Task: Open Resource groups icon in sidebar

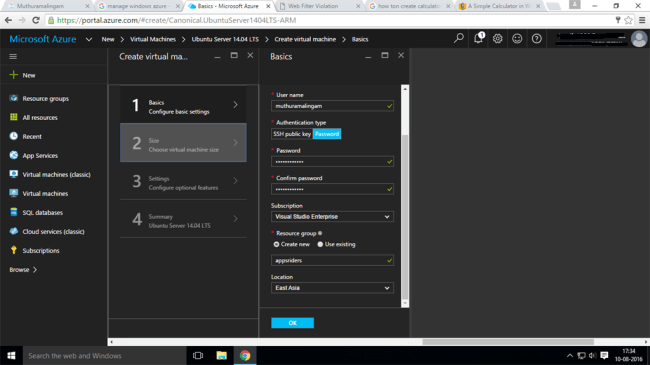Action: (x=14, y=98)
